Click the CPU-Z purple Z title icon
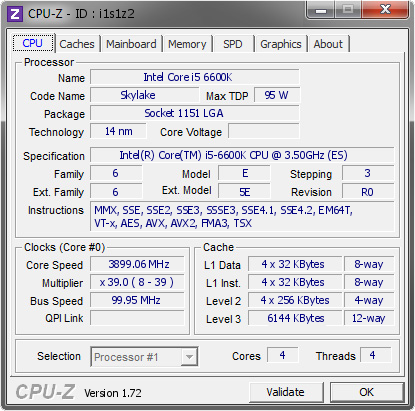Screen dimensions: 415x411 [15, 14]
